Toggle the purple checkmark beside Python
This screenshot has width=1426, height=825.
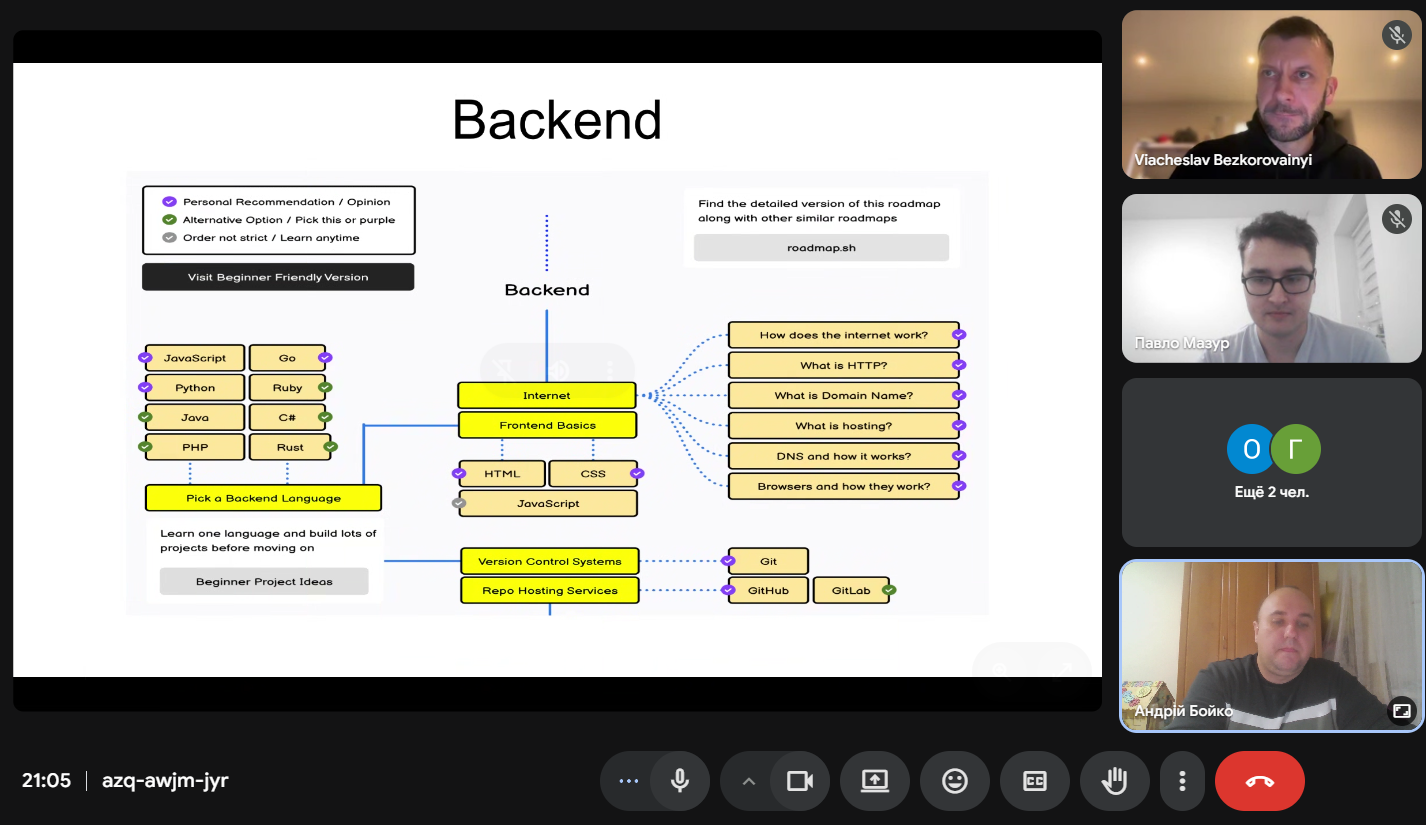[146, 387]
